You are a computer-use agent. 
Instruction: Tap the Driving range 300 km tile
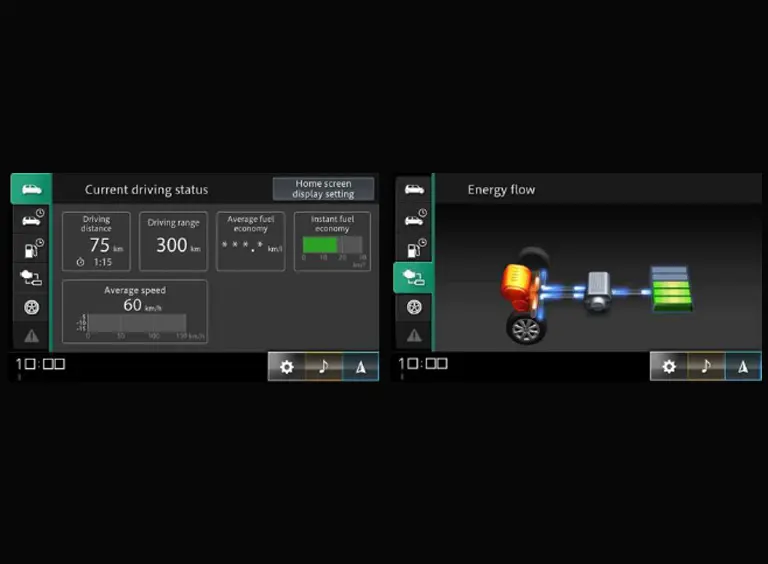pyautogui.click(x=173, y=241)
